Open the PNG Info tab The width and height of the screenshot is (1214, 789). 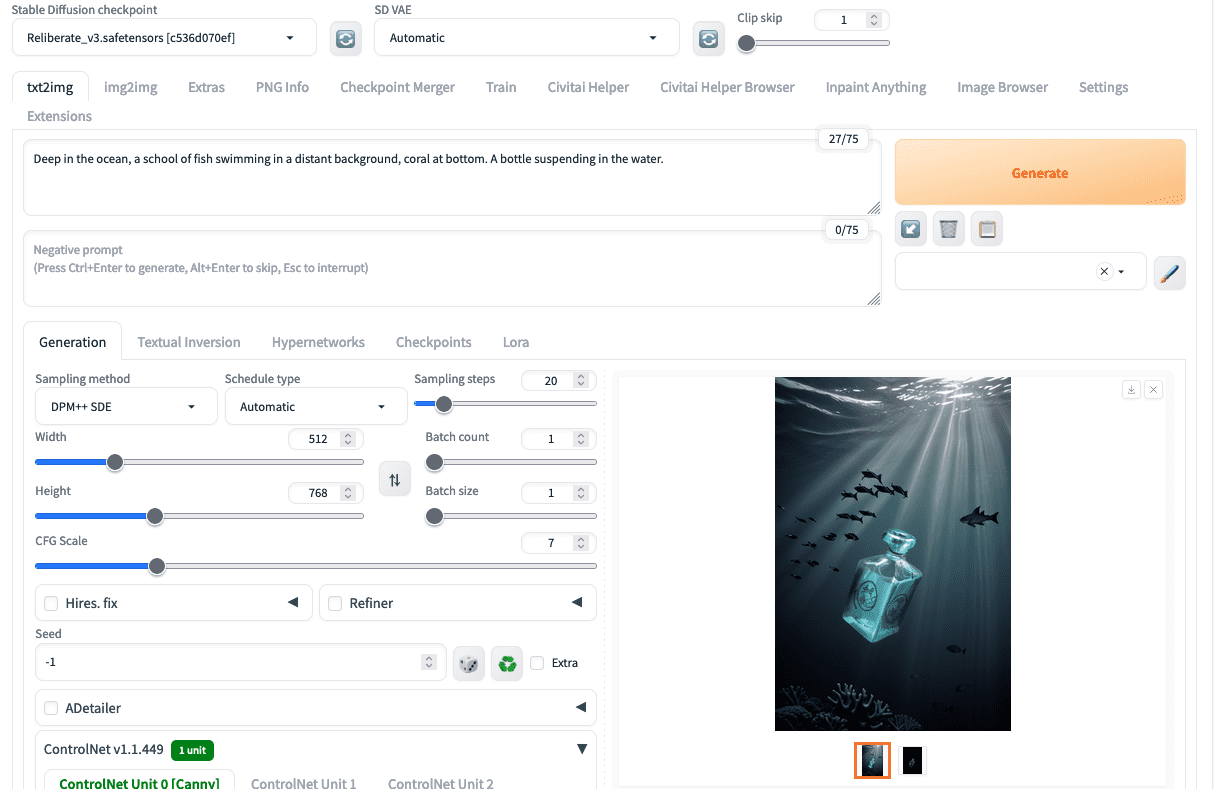[282, 87]
